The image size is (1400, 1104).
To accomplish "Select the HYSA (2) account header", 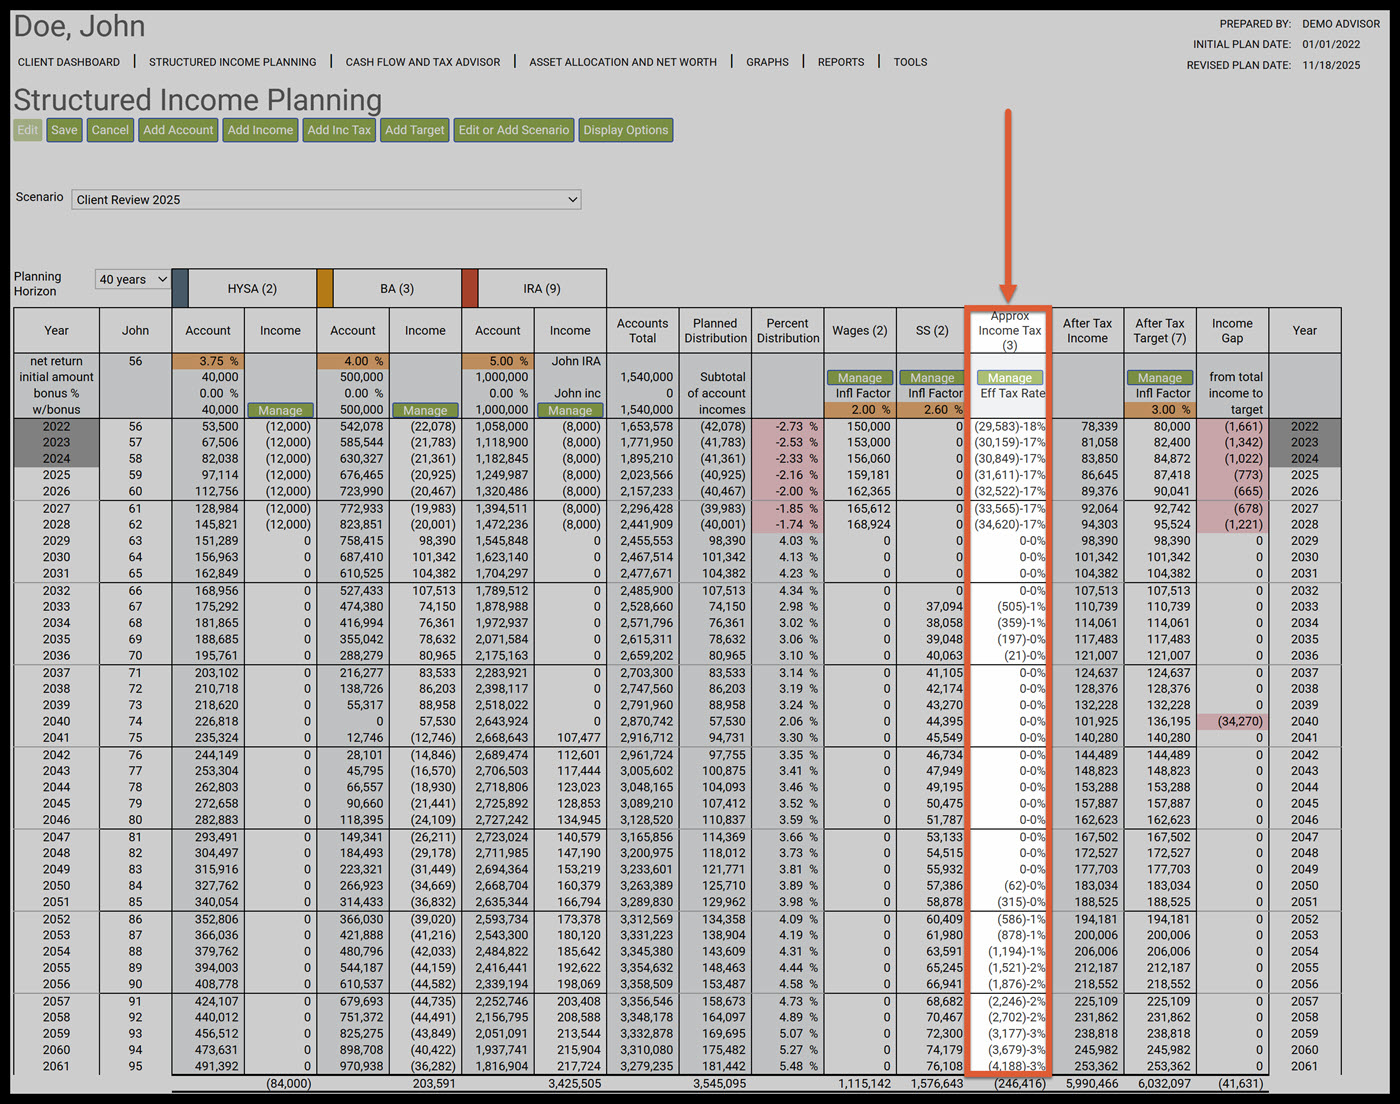I will pos(252,289).
